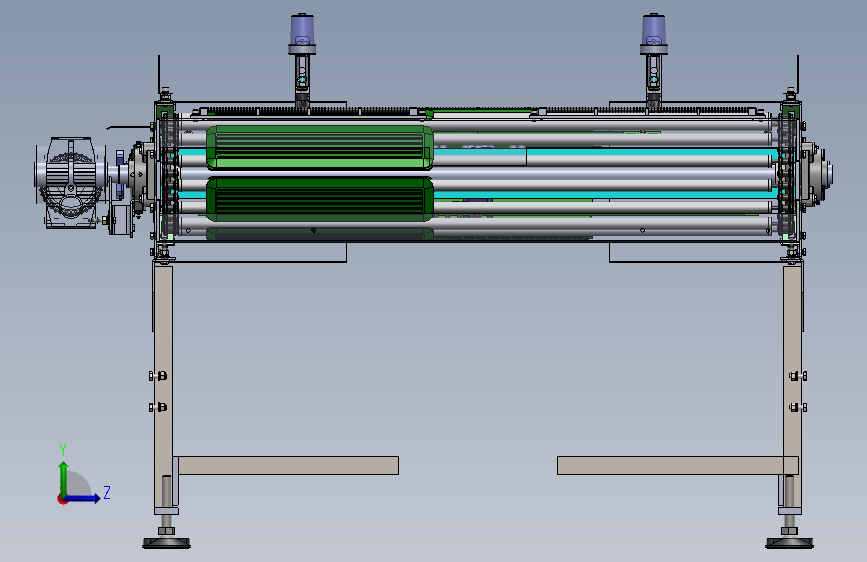Click the Y axis label of the triad
Screen dimensions: 867x562
click(63, 449)
